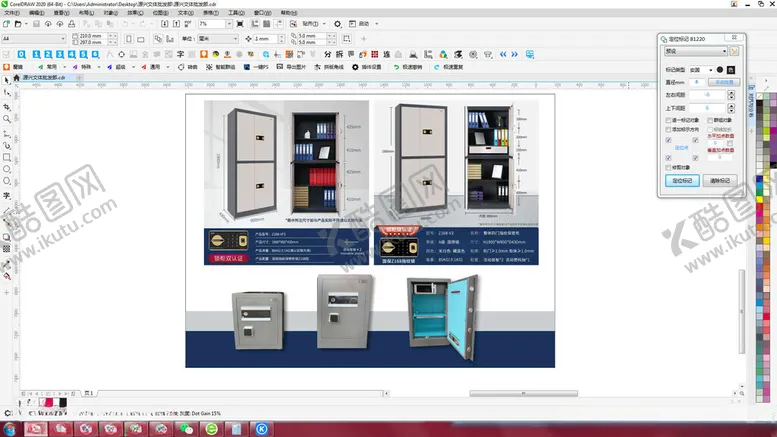This screenshot has height=437, width=777.
Task: Select the Rectangle tool in toolbox
Action: [6, 158]
